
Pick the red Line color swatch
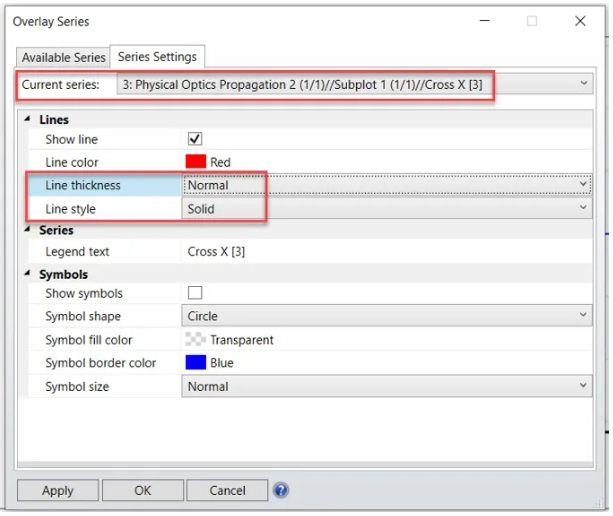point(195,162)
